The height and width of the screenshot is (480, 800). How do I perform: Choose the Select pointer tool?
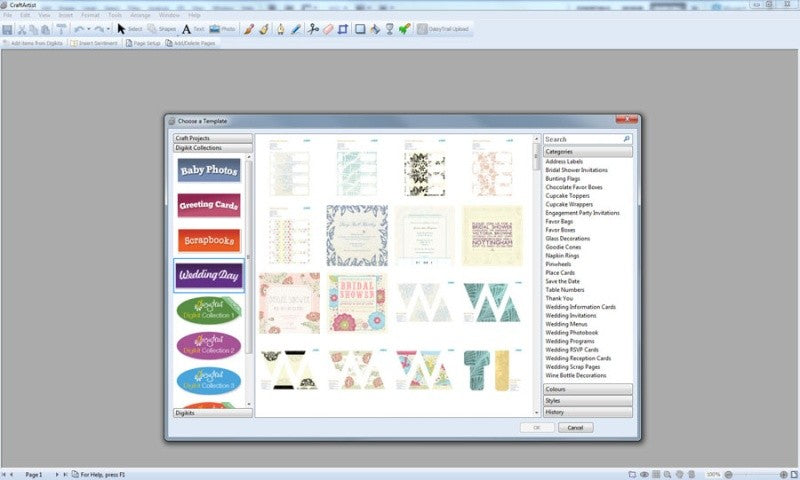coord(129,29)
